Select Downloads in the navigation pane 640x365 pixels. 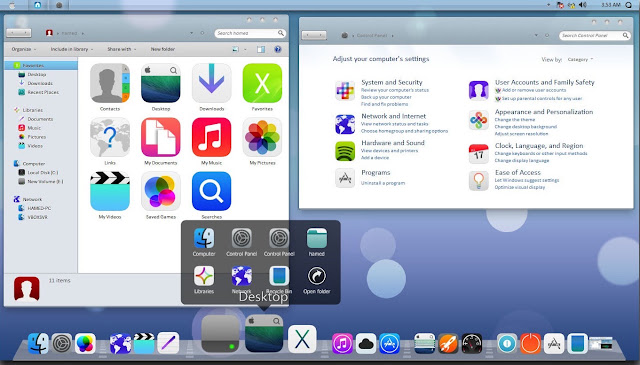[x=40, y=83]
